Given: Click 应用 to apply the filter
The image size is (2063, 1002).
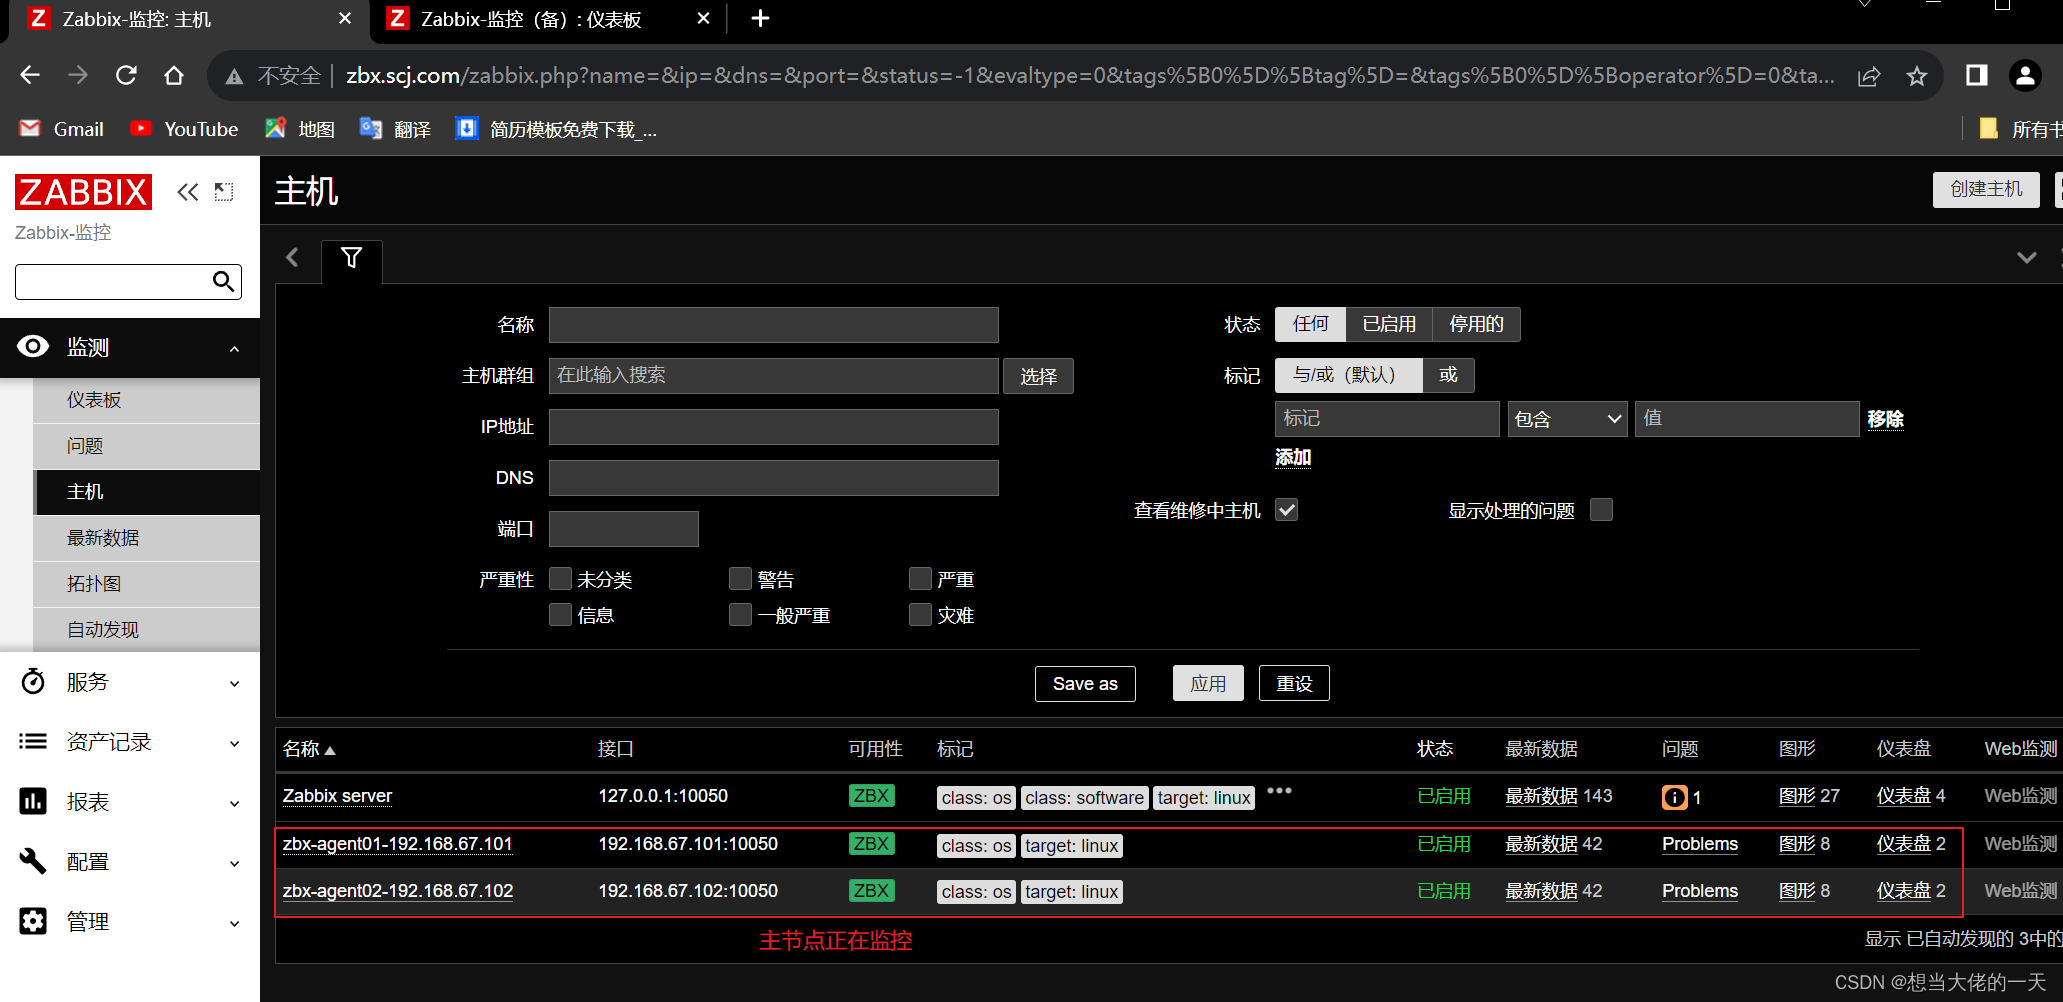Looking at the screenshot, I should (1208, 684).
